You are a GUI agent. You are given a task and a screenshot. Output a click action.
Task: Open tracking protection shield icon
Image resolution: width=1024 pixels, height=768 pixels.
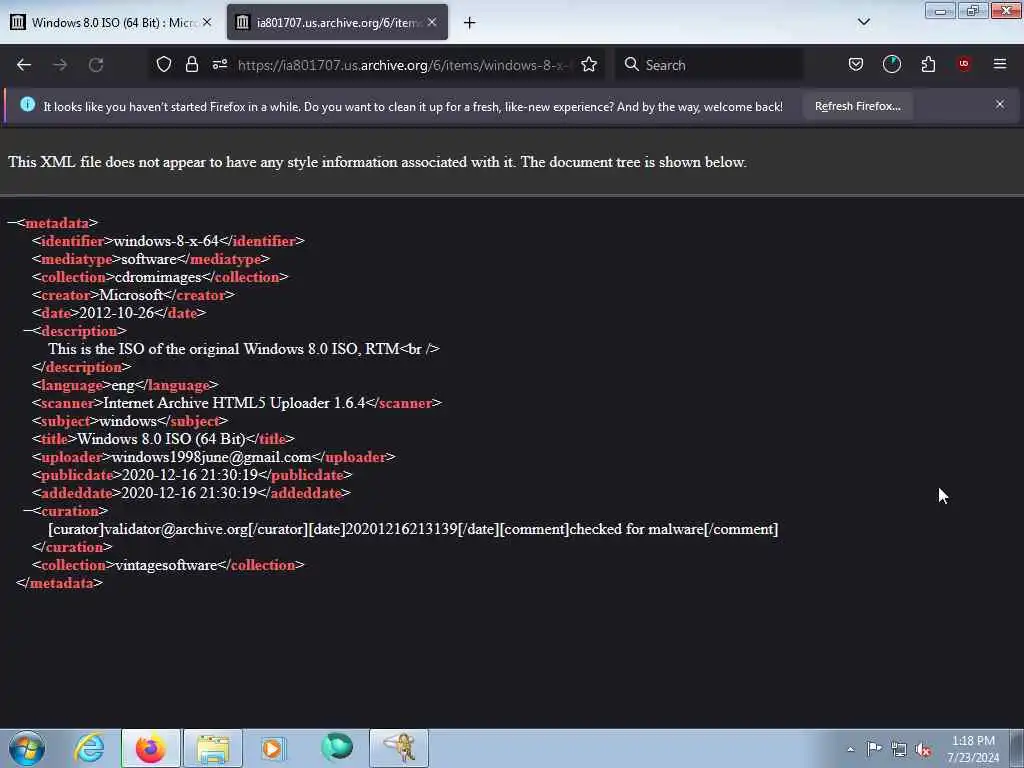click(164, 64)
